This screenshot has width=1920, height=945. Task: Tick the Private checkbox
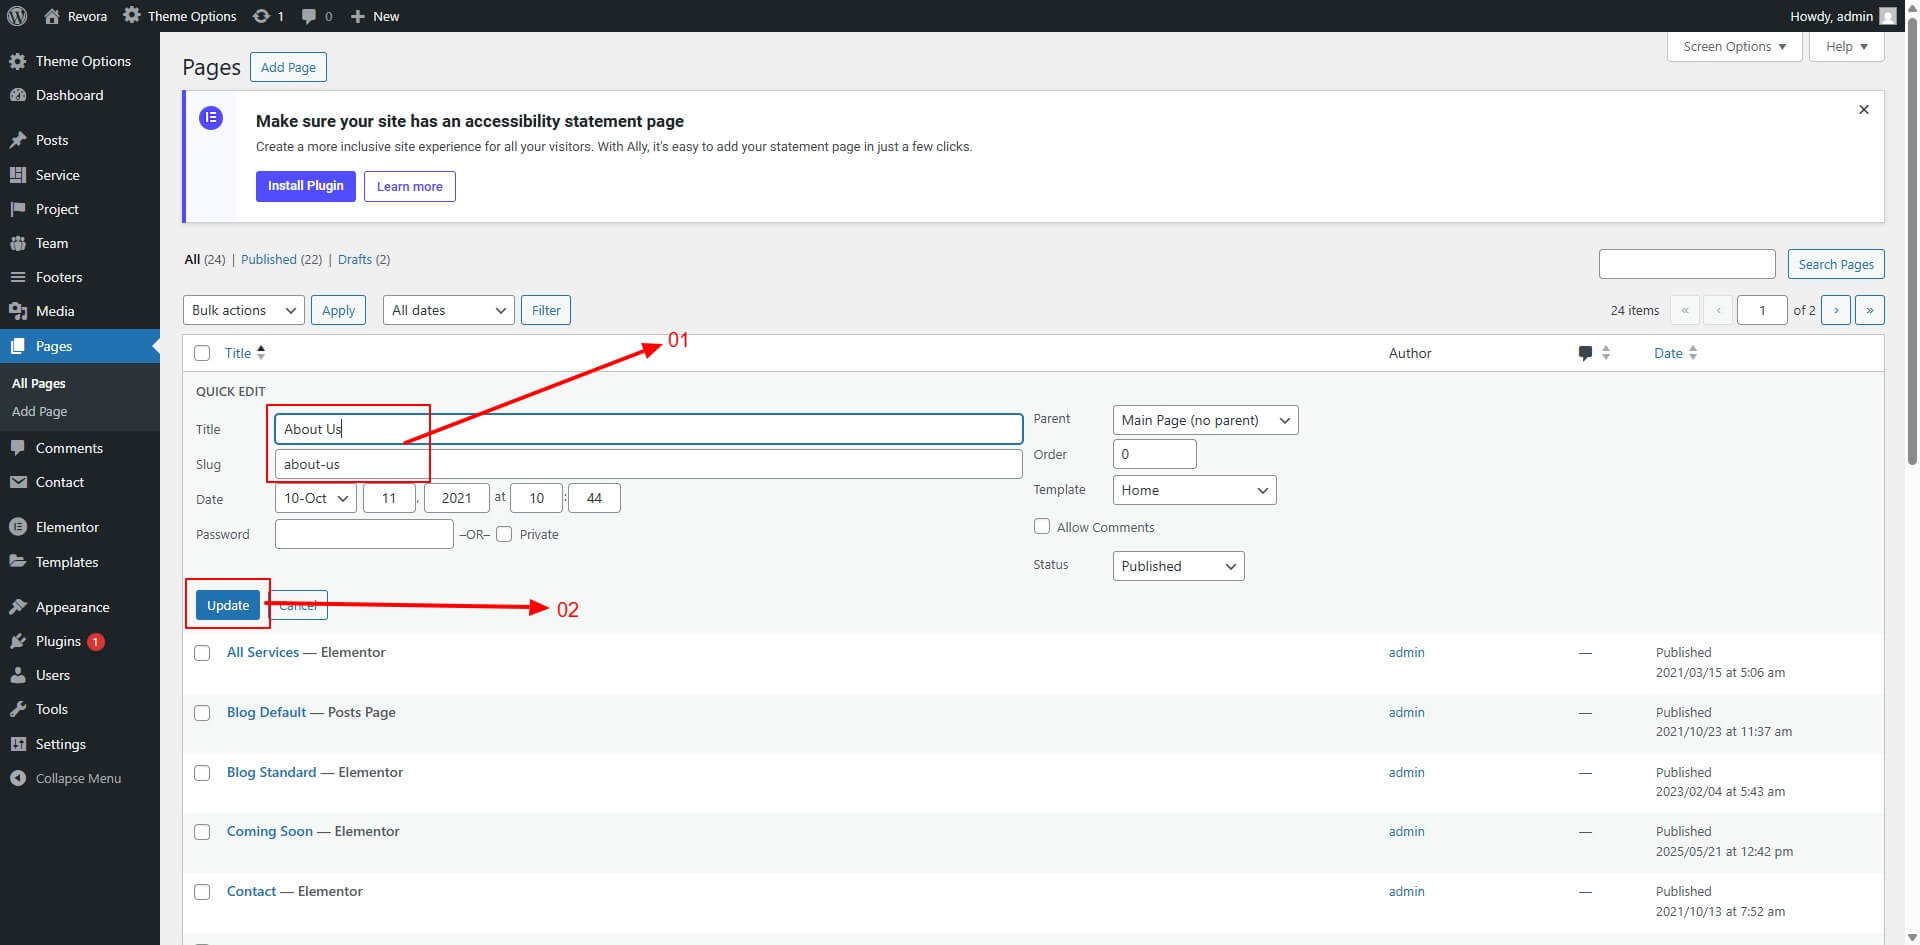click(x=504, y=534)
